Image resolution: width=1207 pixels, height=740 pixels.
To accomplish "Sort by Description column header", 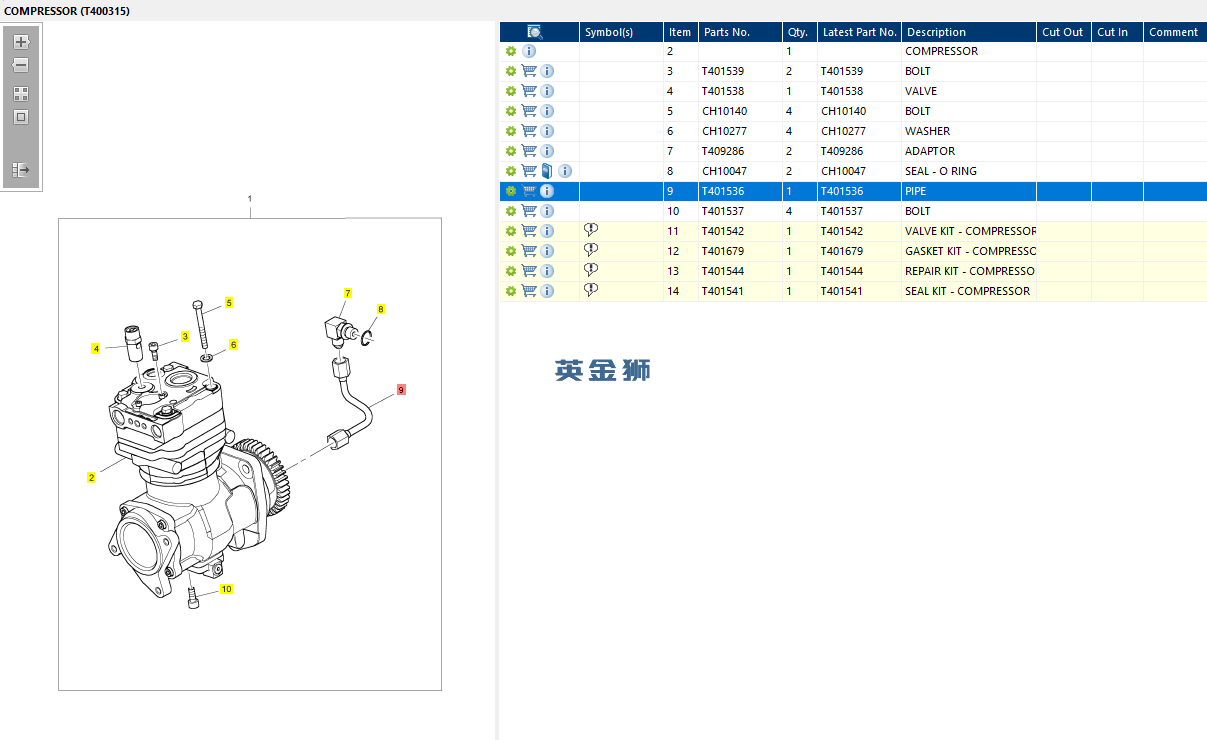I will point(968,32).
